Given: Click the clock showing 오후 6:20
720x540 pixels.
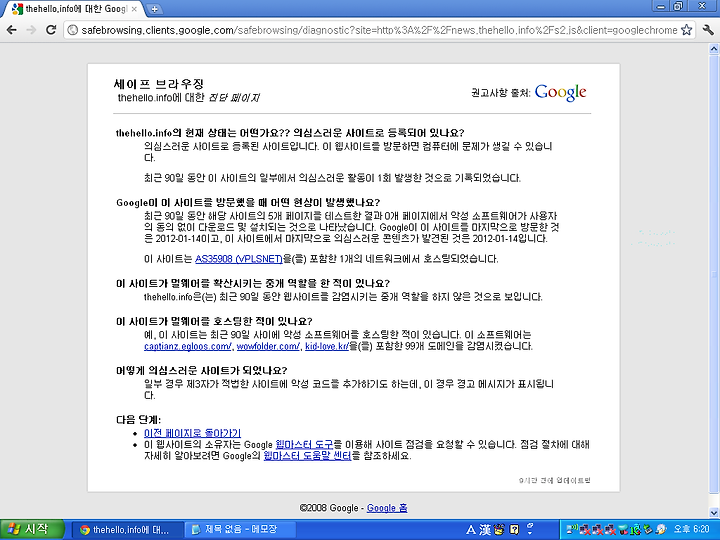Looking at the screenshot, I should click(692, 529).
